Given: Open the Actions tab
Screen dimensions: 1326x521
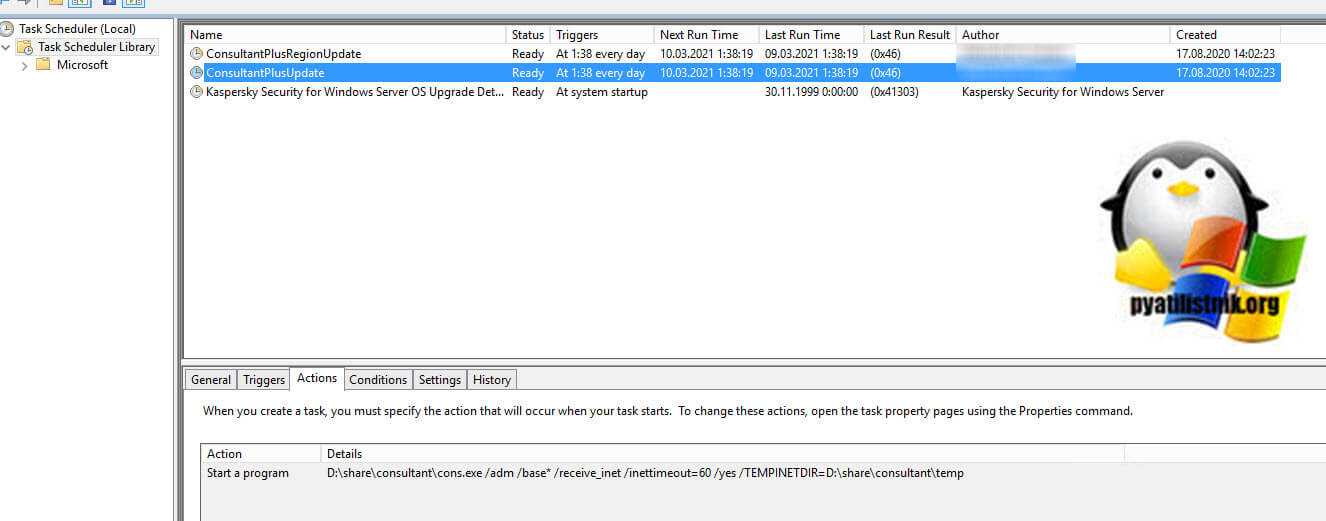Looking at the screenshot, I should (x=317, y=378).
